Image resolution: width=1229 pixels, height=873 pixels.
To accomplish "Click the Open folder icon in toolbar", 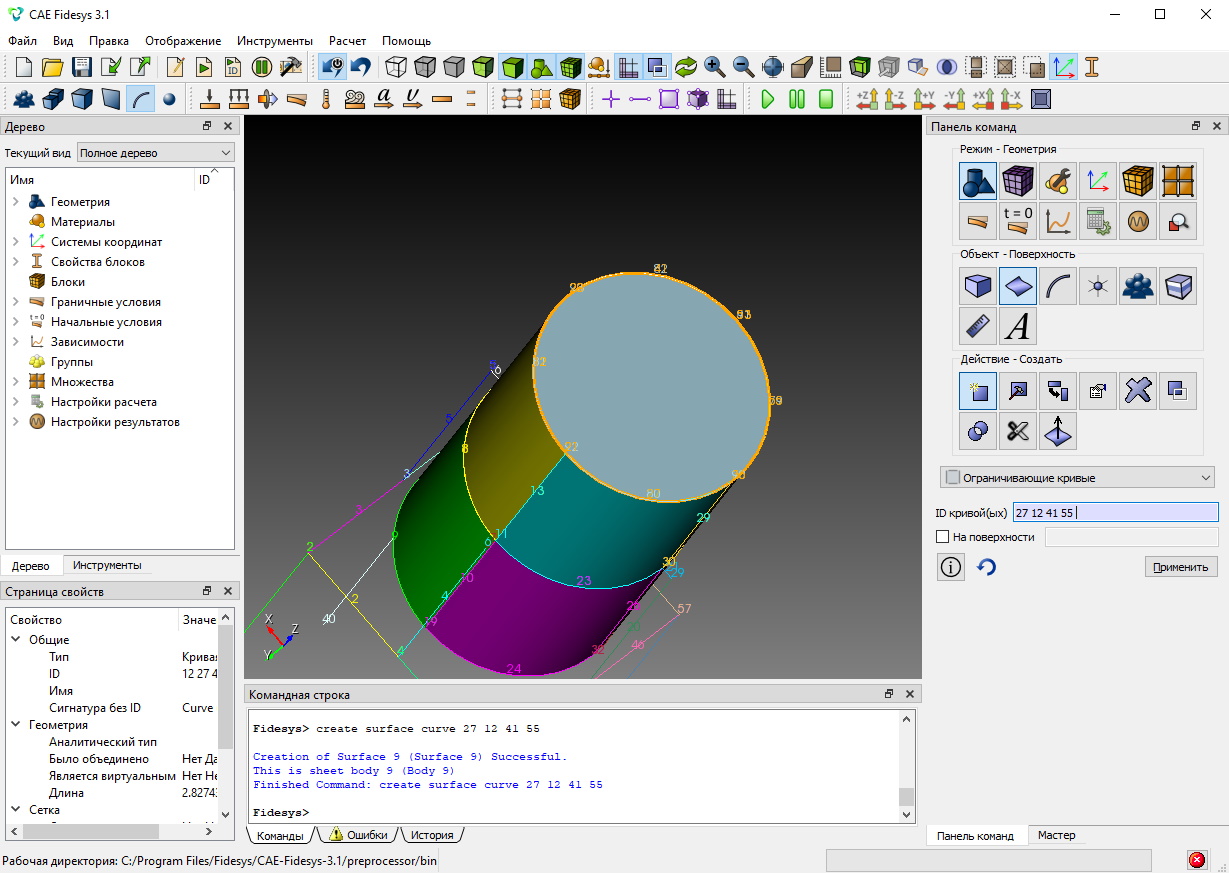I will coord(53,67).
